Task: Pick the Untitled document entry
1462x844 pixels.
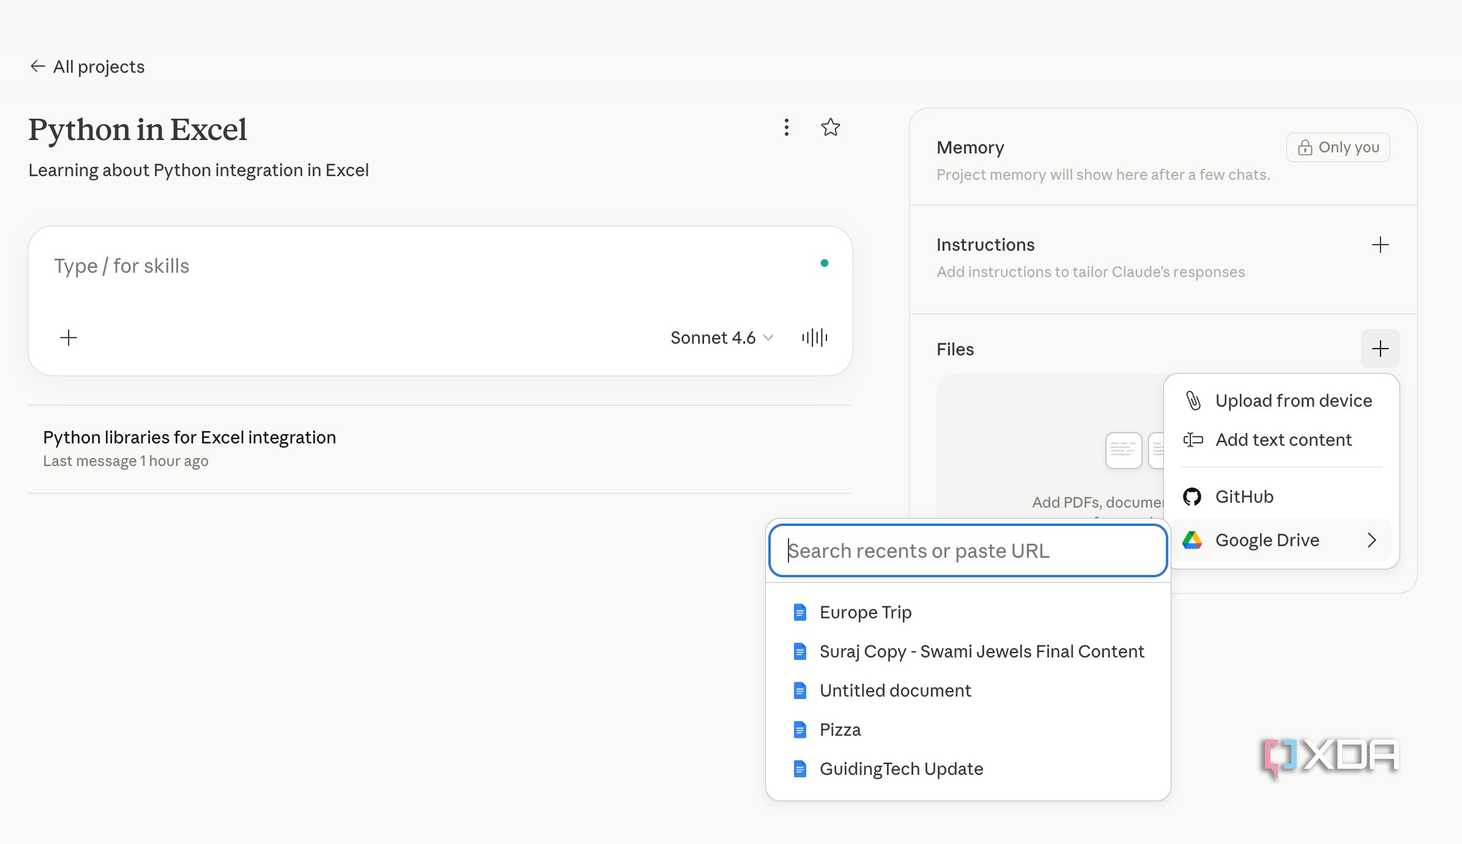Action: tap(968, 690)
